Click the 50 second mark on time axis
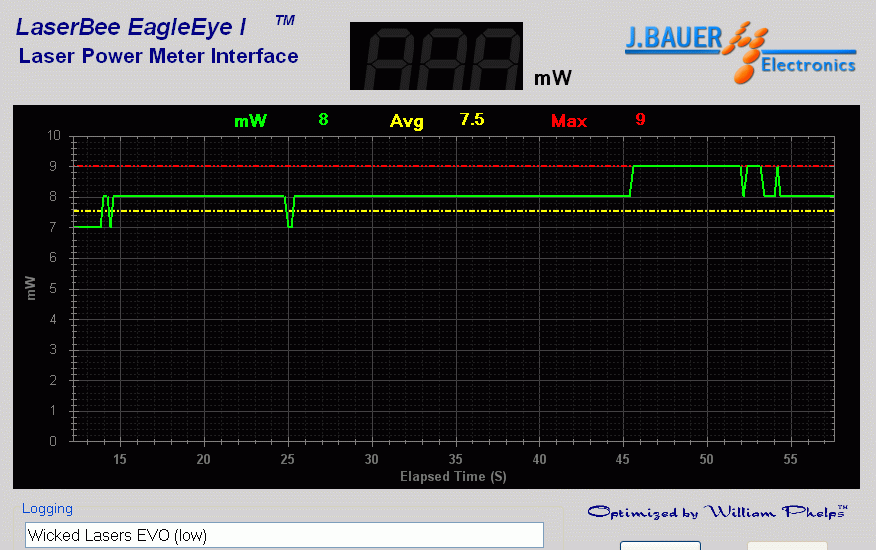This screenshot has height=550, width=876. (x=707, y=459)
